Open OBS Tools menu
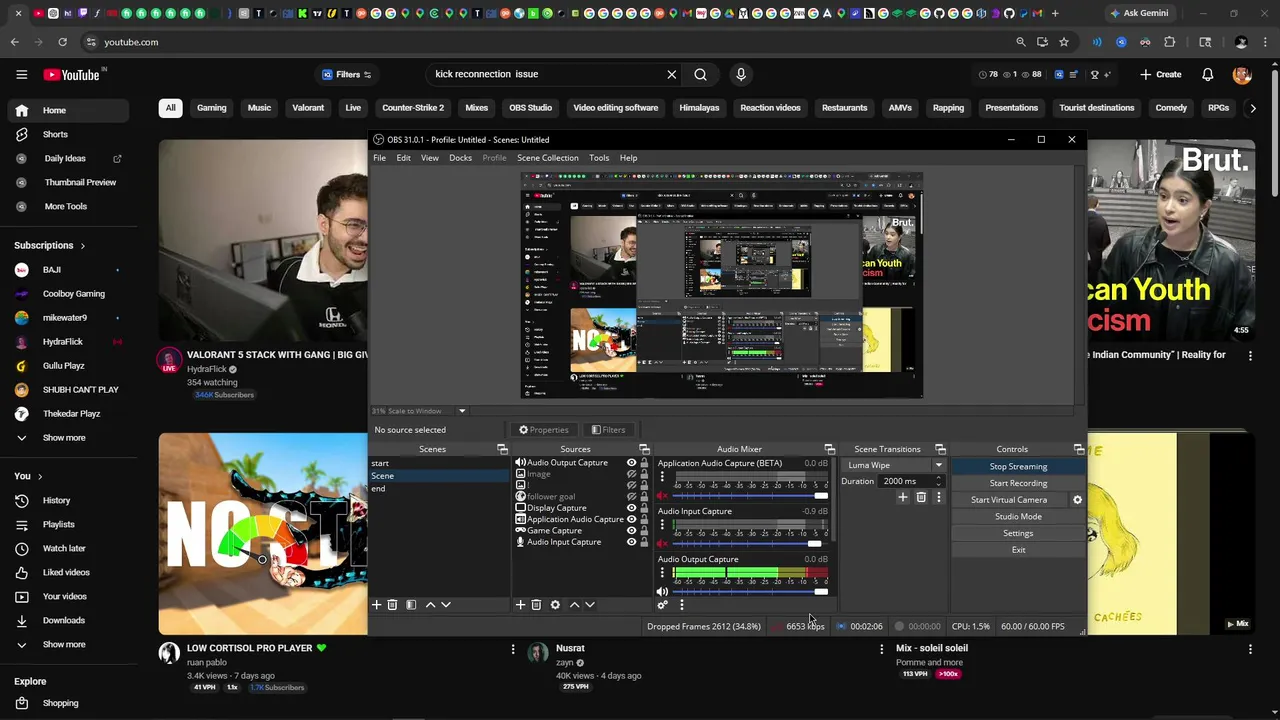 point(599,158)
